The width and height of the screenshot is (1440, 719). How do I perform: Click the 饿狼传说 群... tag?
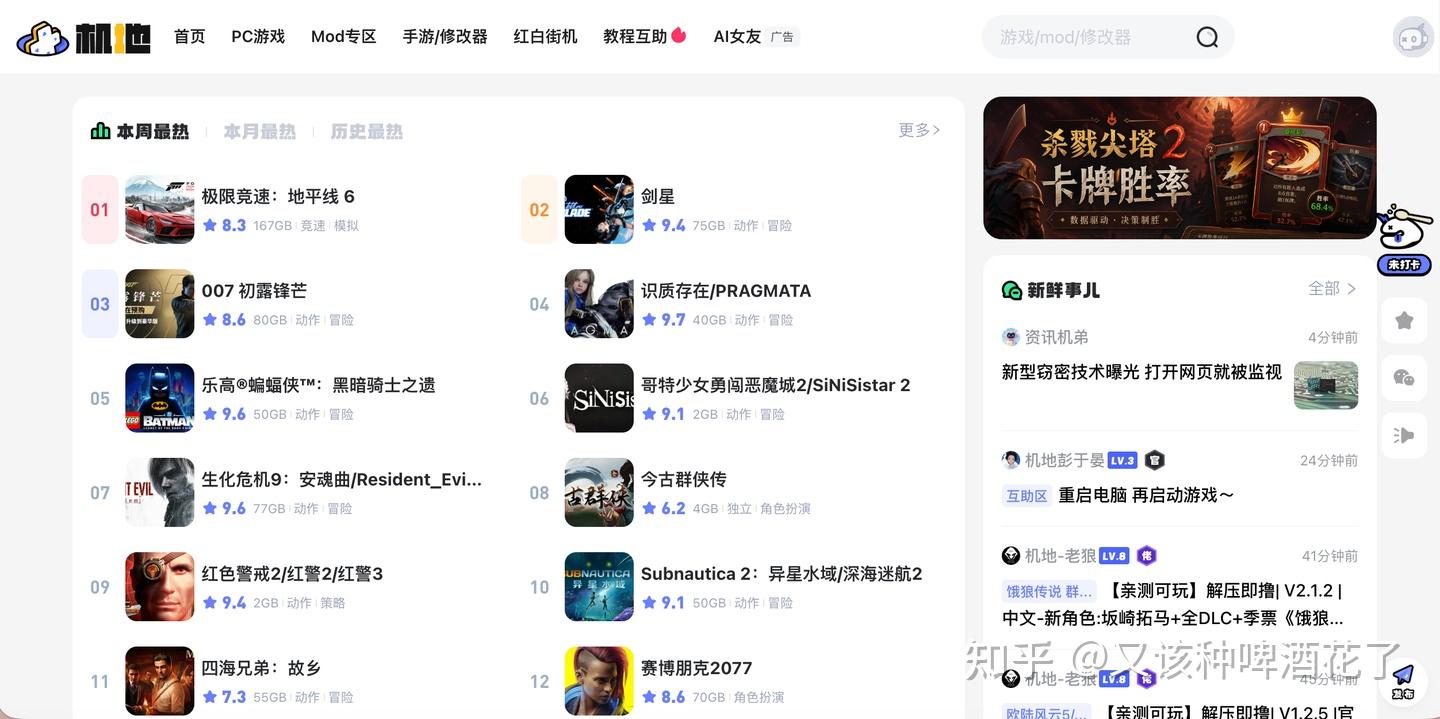tap(1049, 591)
